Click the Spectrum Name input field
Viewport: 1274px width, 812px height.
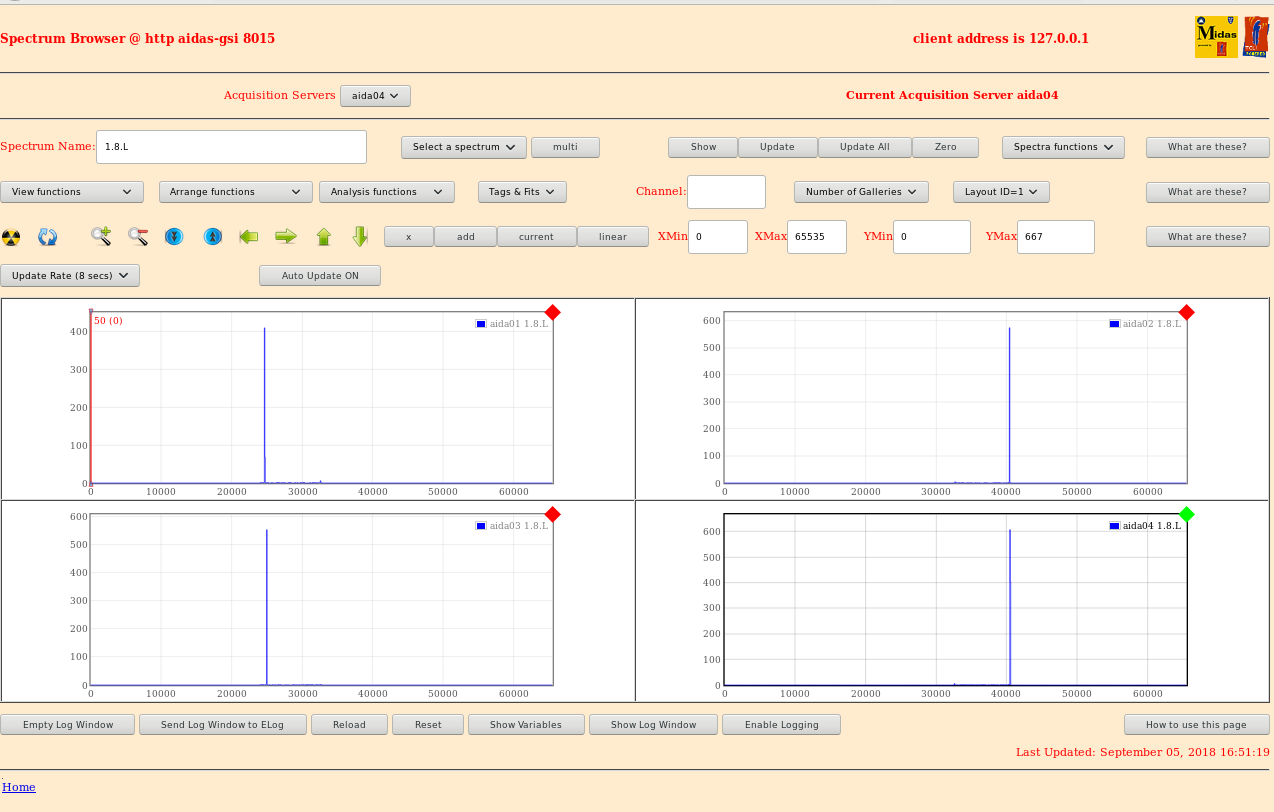[x=231, y=147]
